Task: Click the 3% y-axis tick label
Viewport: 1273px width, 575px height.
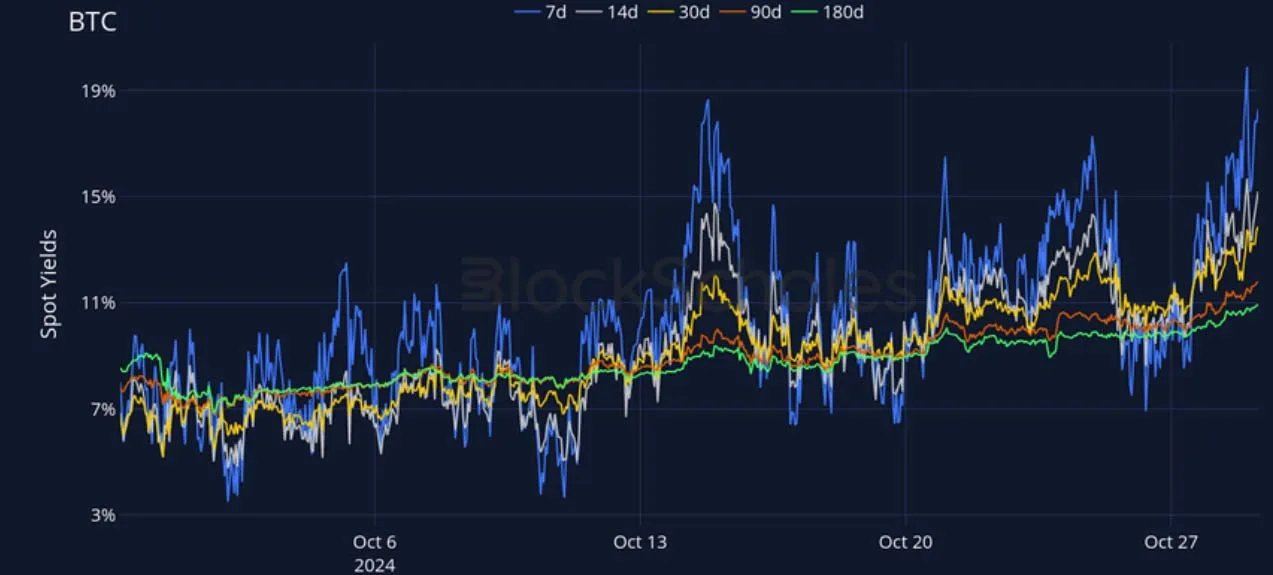Action: point(102,515)
